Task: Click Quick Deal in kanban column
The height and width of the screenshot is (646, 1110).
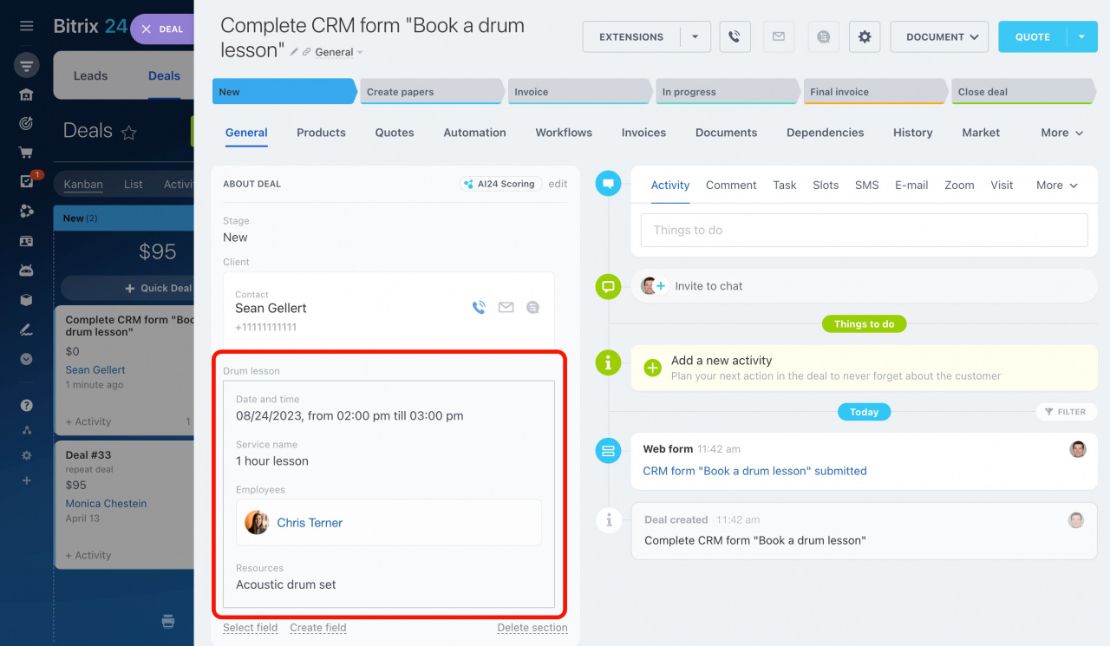Action: pos(158,288)
